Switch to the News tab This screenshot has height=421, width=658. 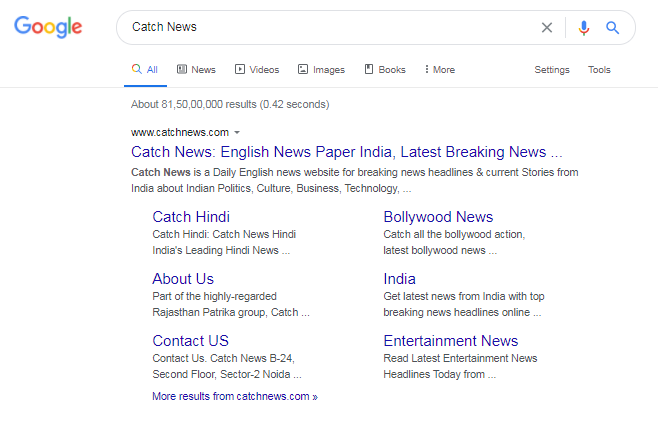(196, 70)
